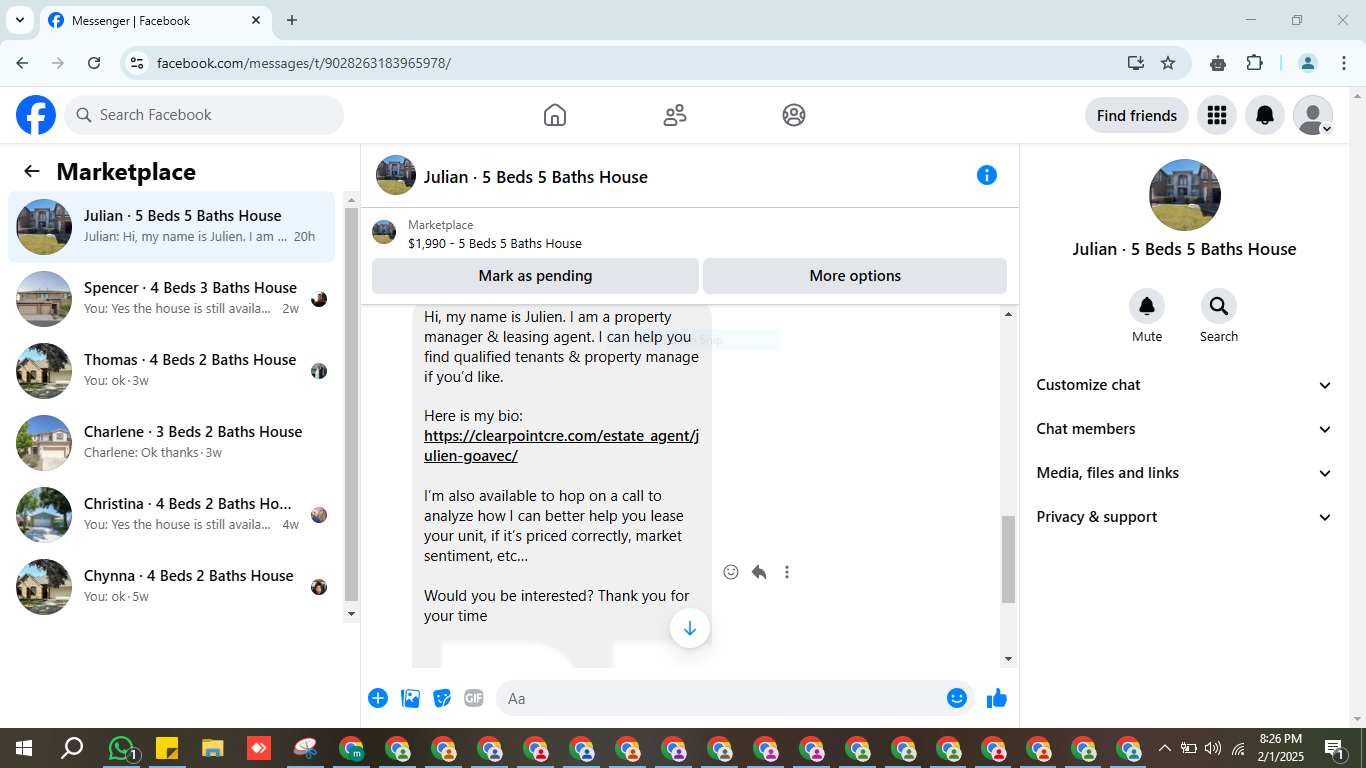
Task: Attach a photo using image icon
Action: tap(410, 698)
